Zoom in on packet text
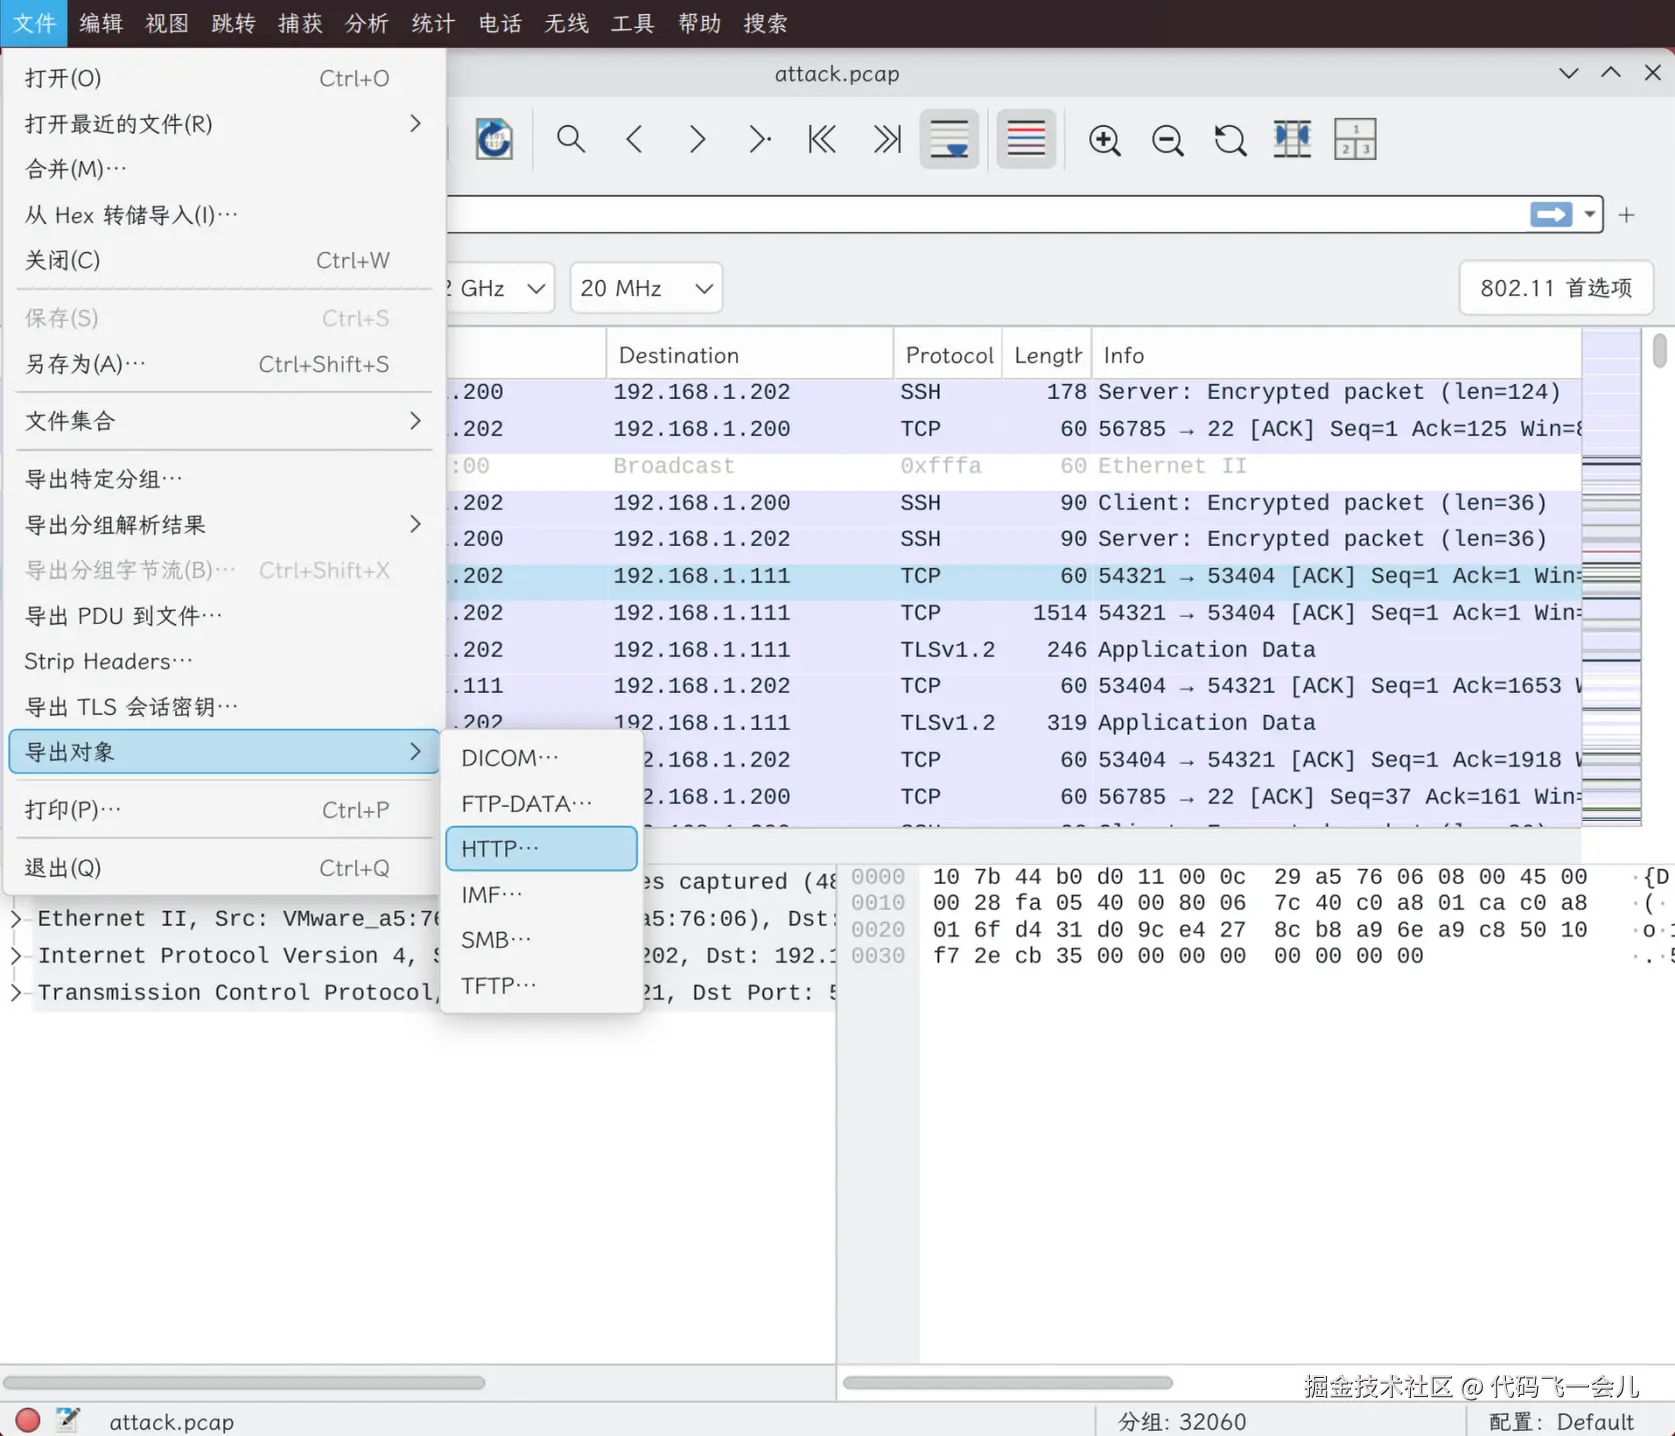The width and height of the screenshot is (1675, 1436). point(1105,139)
